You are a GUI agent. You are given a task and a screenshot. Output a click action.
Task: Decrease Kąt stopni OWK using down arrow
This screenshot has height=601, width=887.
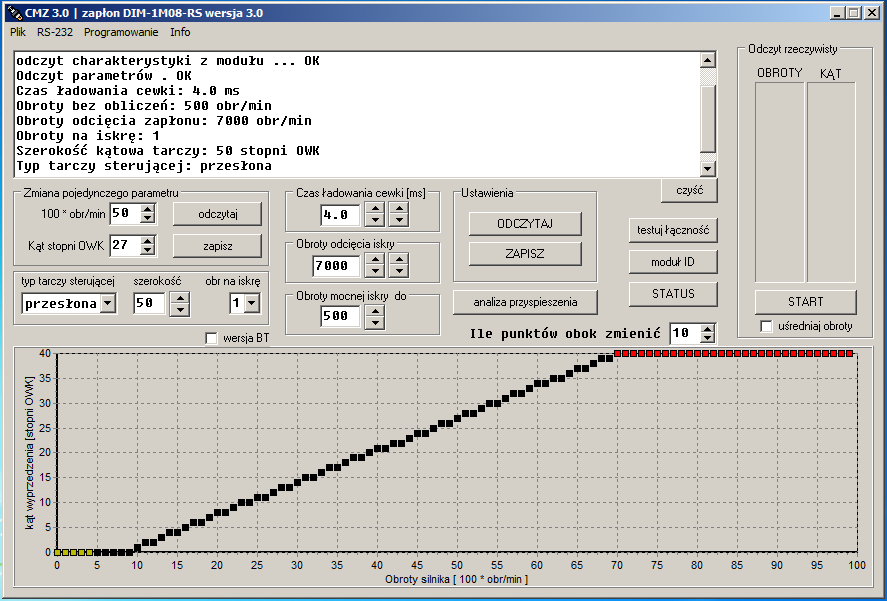click(x=148, y=250)
